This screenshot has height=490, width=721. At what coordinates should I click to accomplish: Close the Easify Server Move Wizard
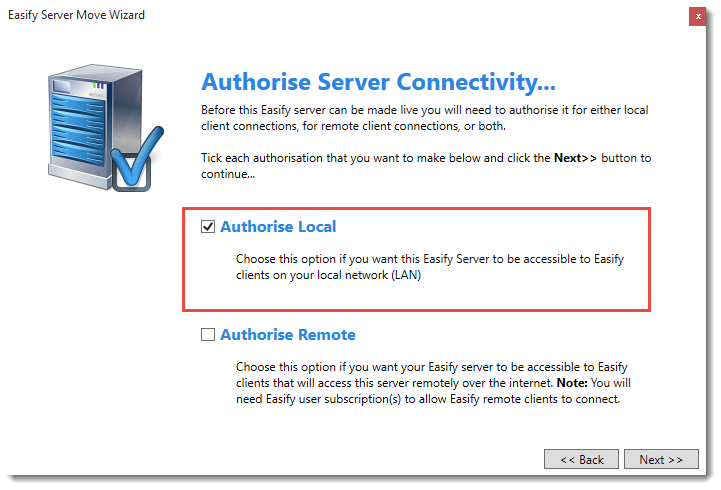coord(697,16)
